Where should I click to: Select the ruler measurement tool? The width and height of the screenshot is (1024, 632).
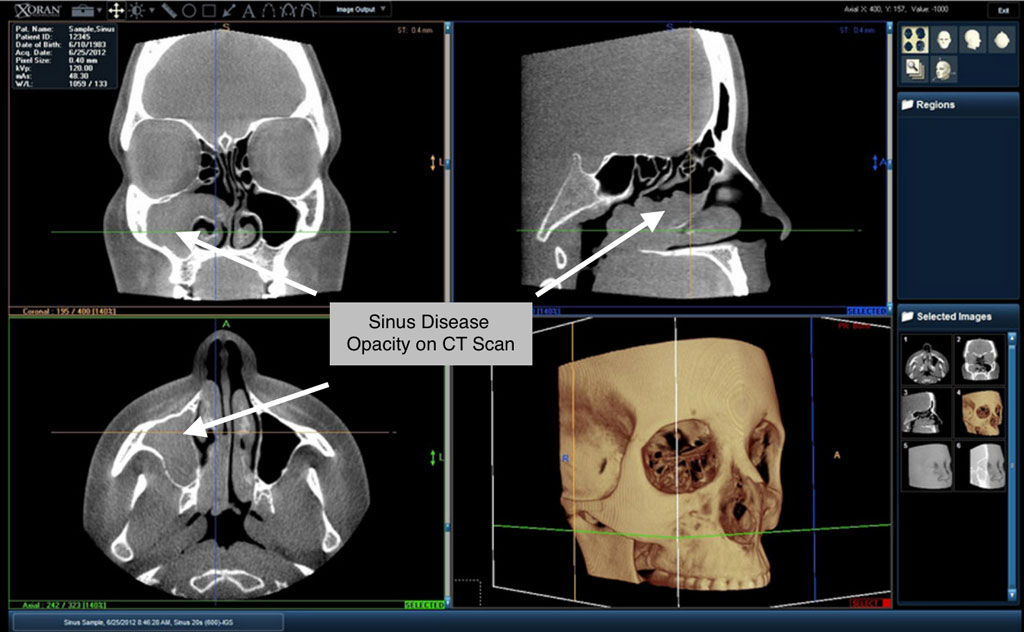point(169,10)
